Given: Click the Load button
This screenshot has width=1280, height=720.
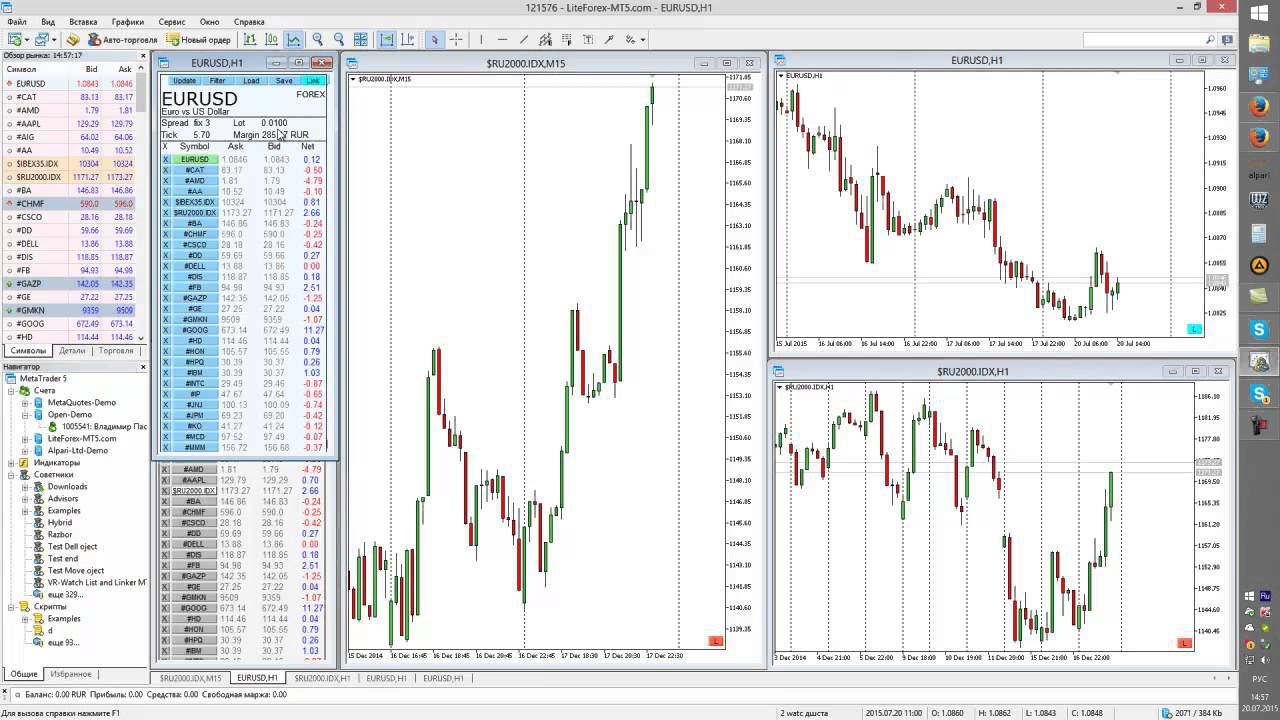Looking at the screenshot, I should [x=251, y=81].
